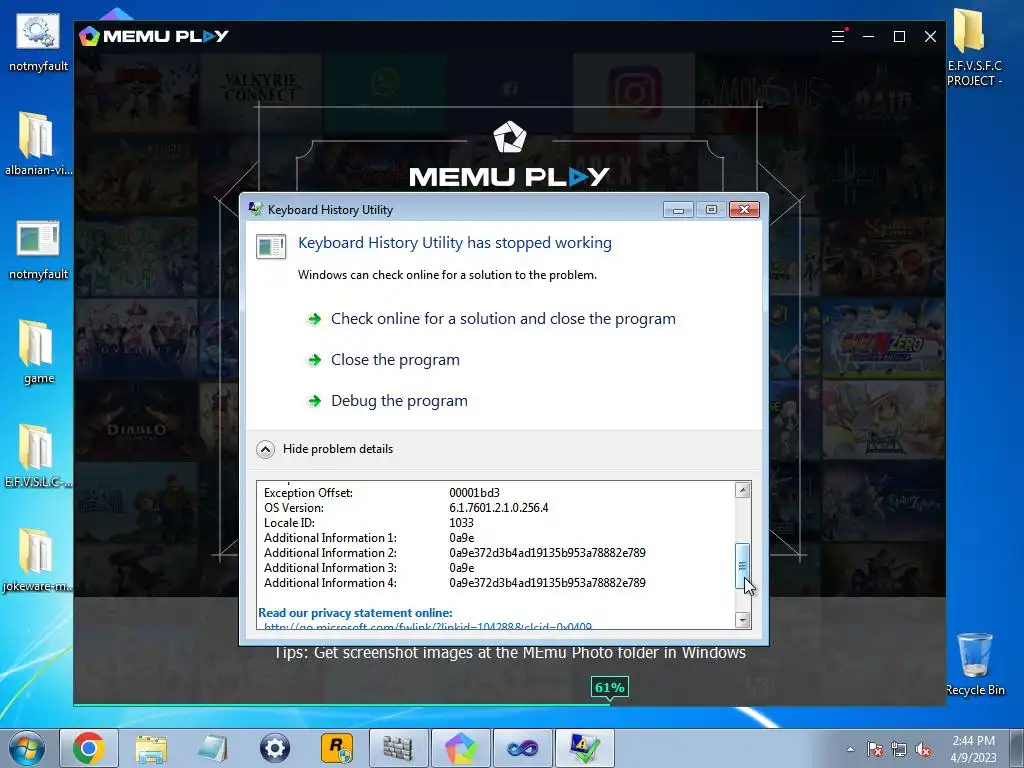Click the problem details scrollbar thumb
The height and width of the screenshot is (768, 1024).
coord(743,566)
